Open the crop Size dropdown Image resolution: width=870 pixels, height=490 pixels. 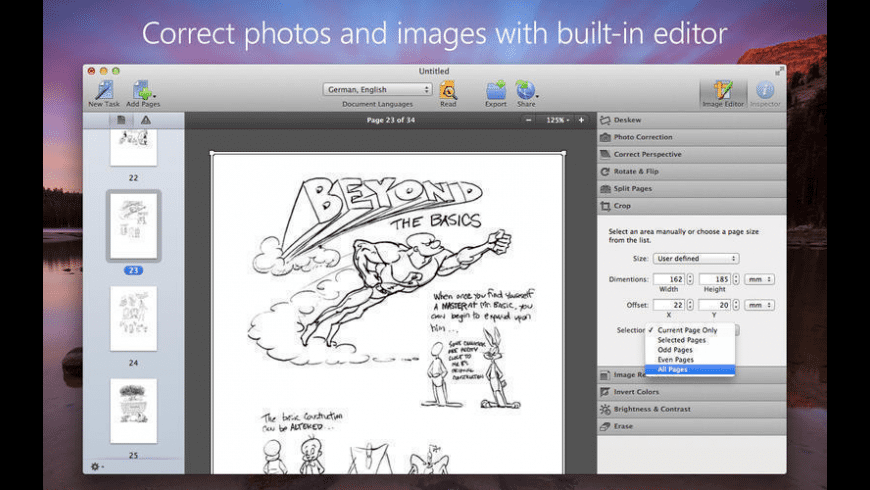tap(696, 258)
